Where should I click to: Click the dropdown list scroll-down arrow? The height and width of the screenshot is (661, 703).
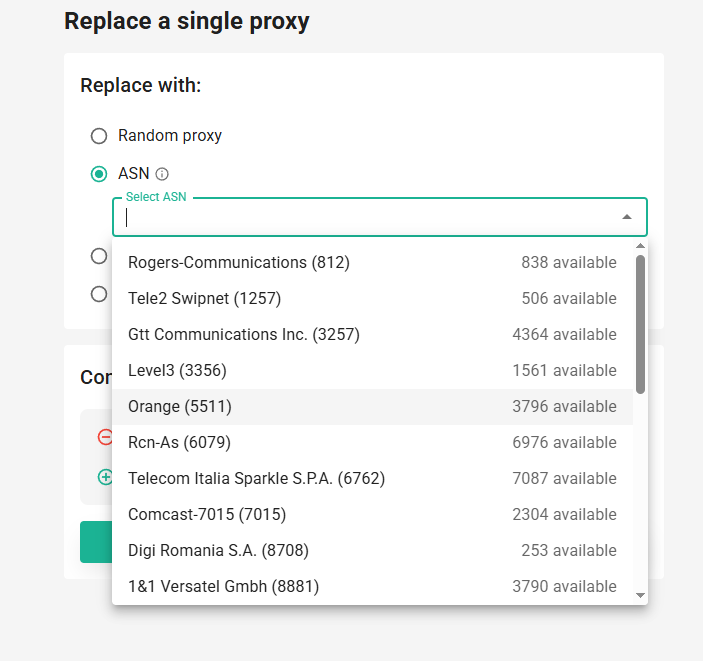(x=640, y=595)
